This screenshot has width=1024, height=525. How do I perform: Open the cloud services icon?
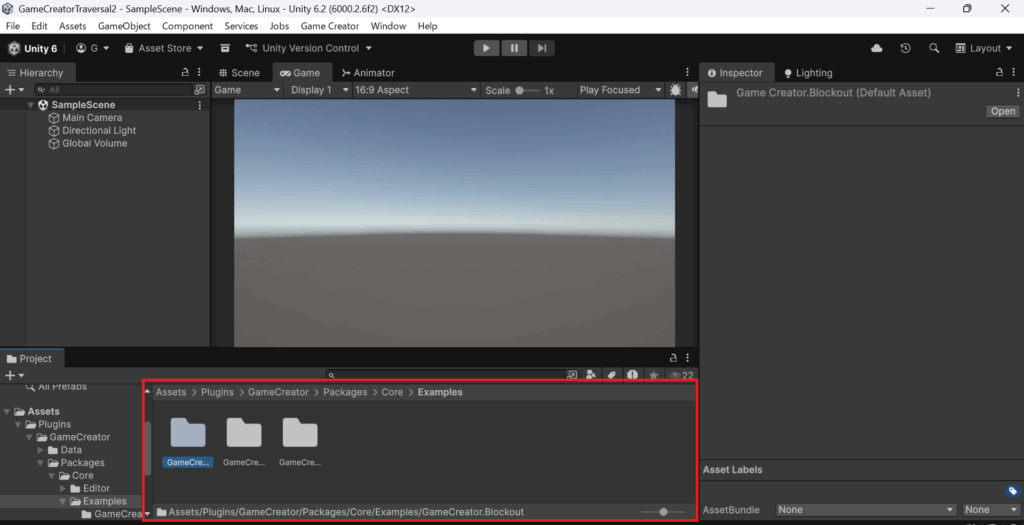pyautogui.click(x=877, y=48)
